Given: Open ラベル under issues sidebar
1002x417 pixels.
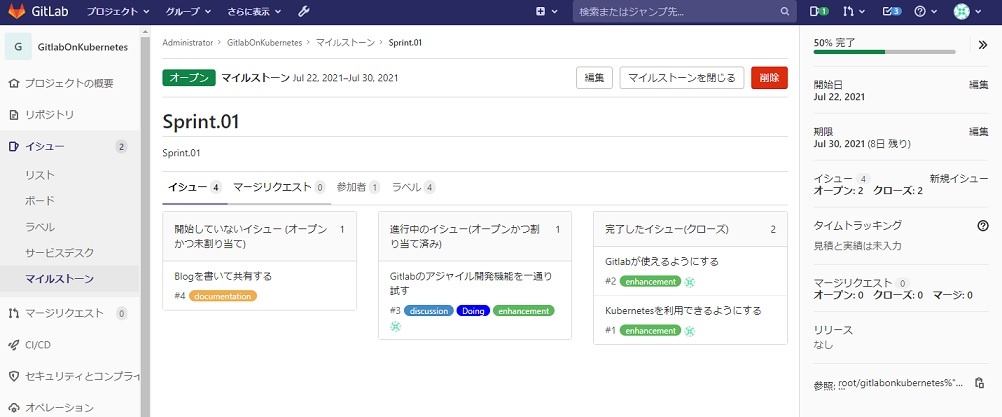Looking at the screenshot, I should pos(40,227).
